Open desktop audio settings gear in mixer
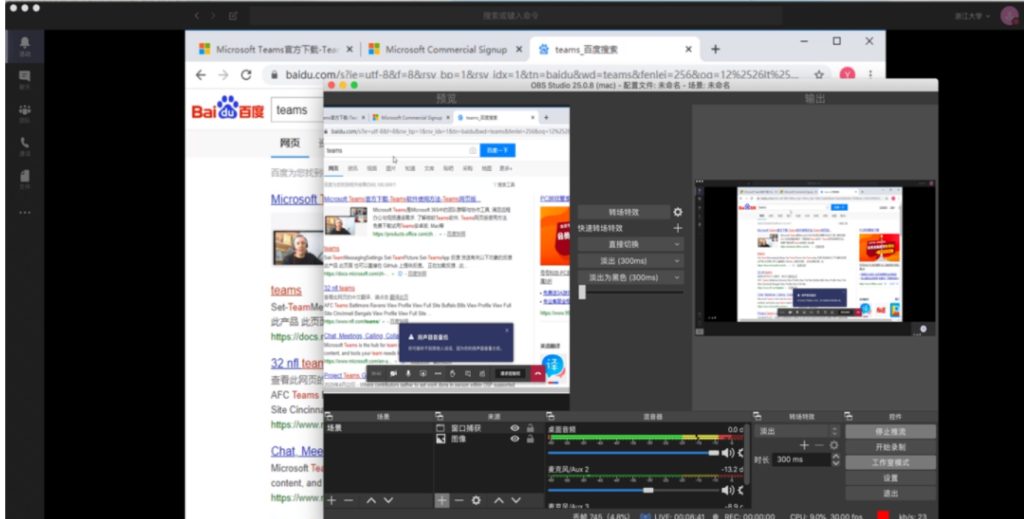The width and height of the screenshot is (1024, 519). click(741, 452)
